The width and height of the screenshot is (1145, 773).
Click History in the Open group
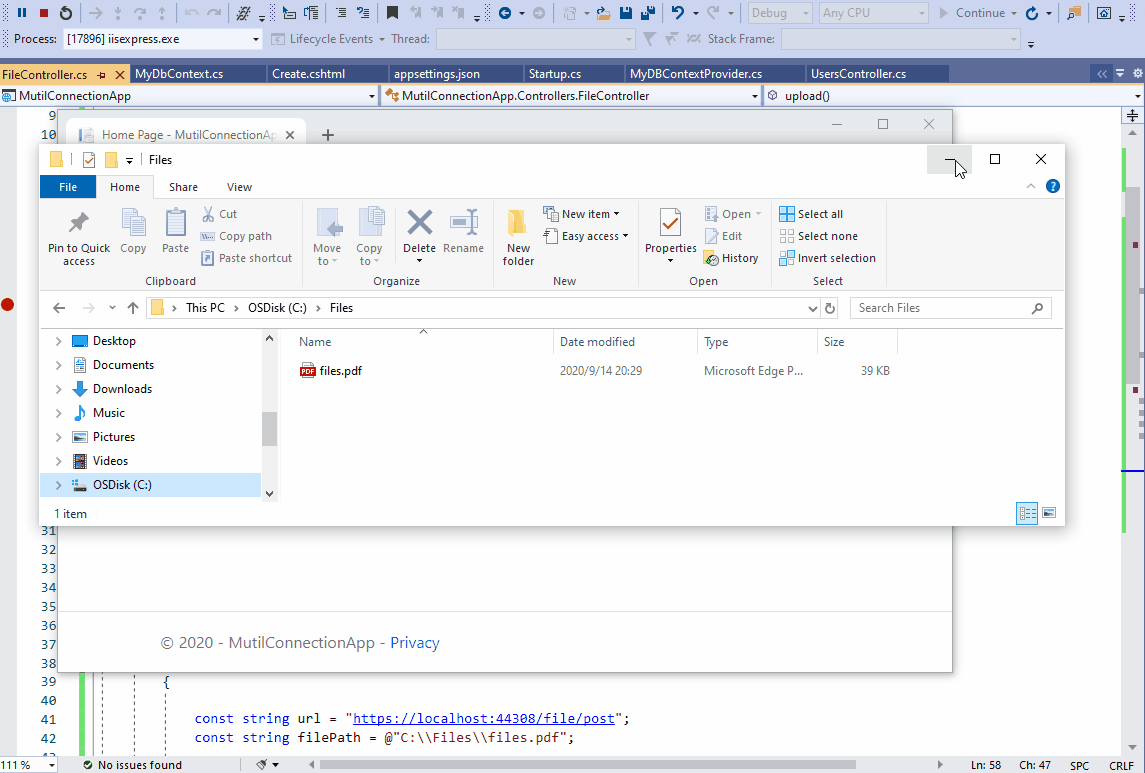(731, 258)
